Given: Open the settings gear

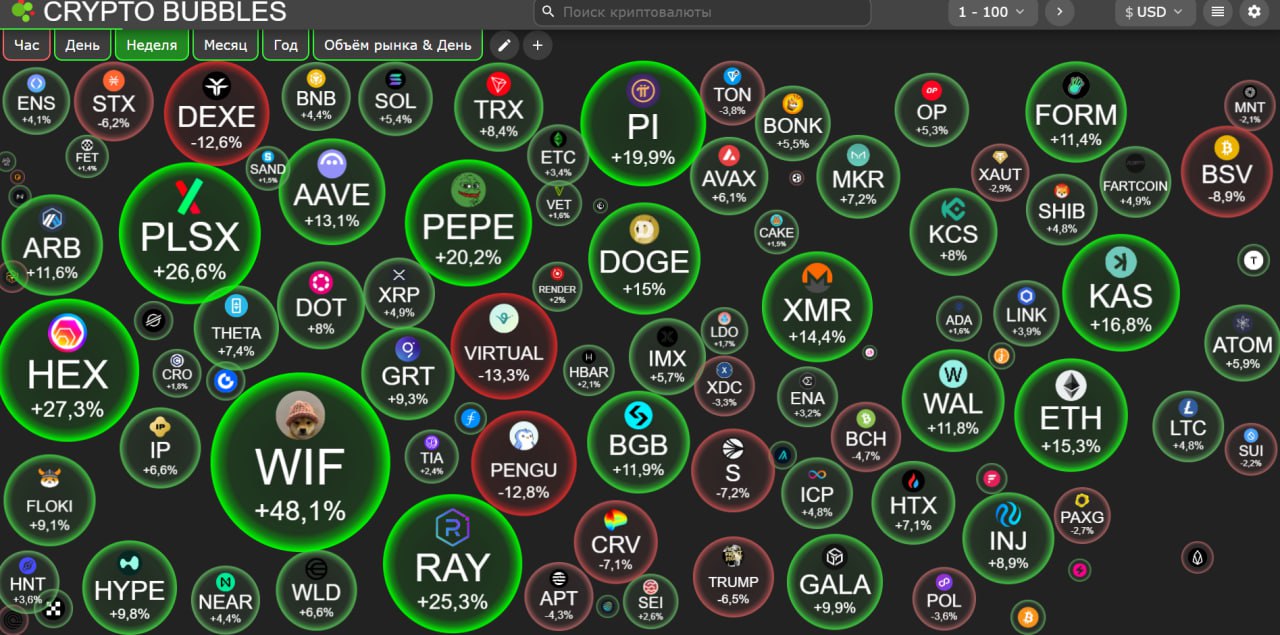Looking at the screenshot, I should (1254, 12).
